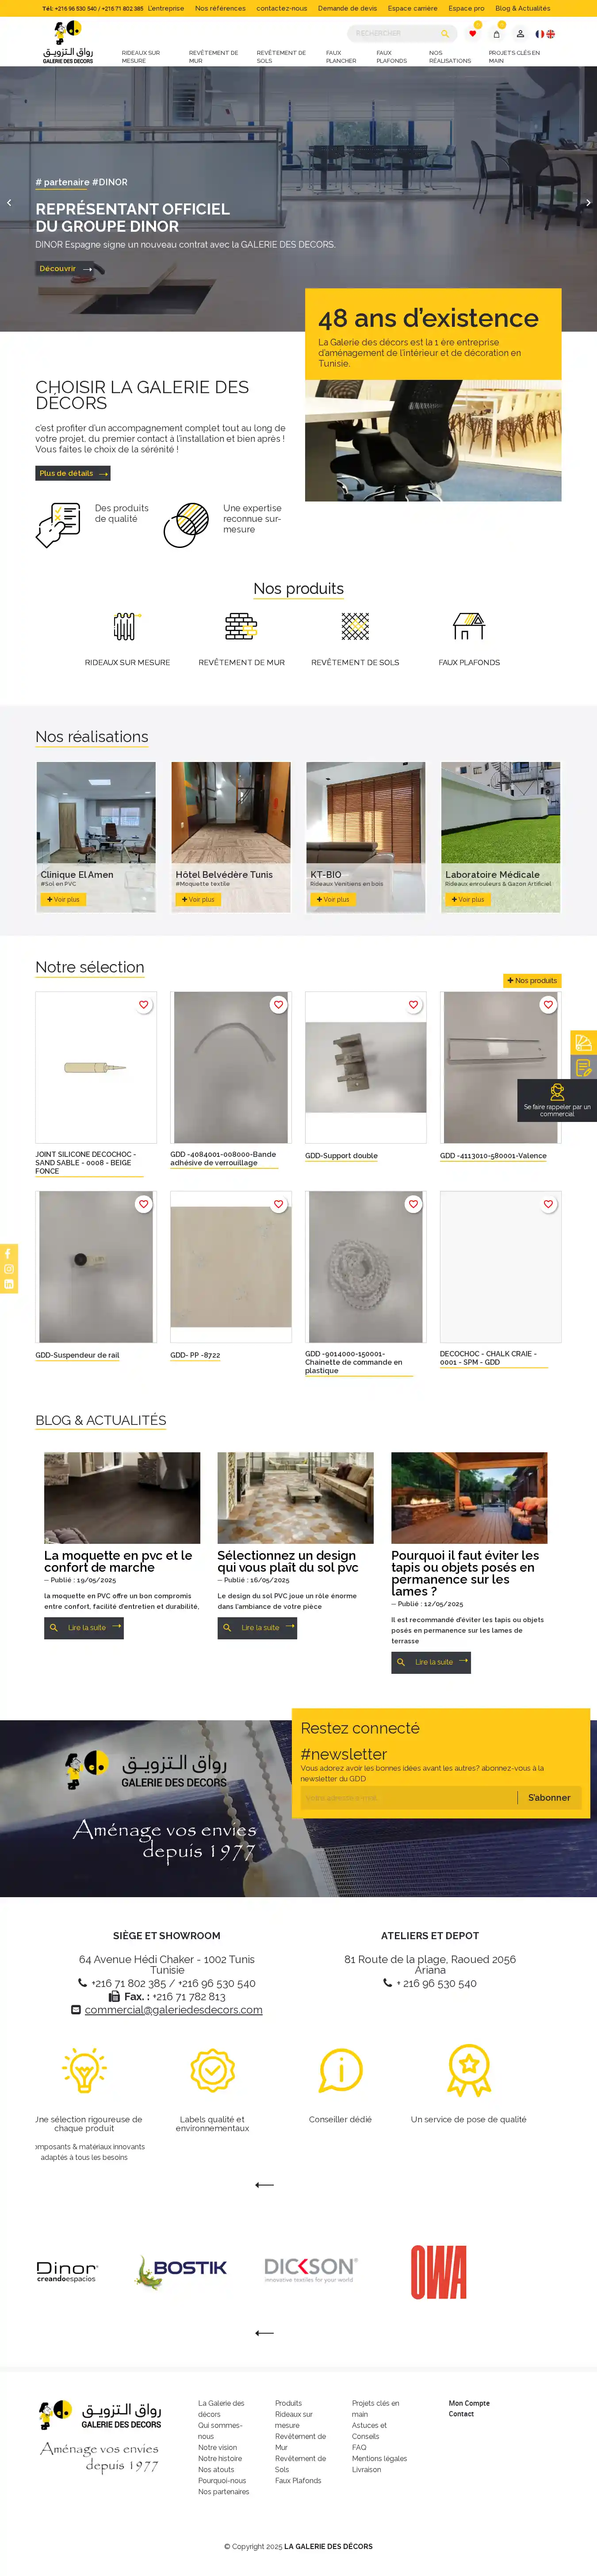Toggle favorite heart on GDD-Suspendeur de rail

click(143, 1204)
